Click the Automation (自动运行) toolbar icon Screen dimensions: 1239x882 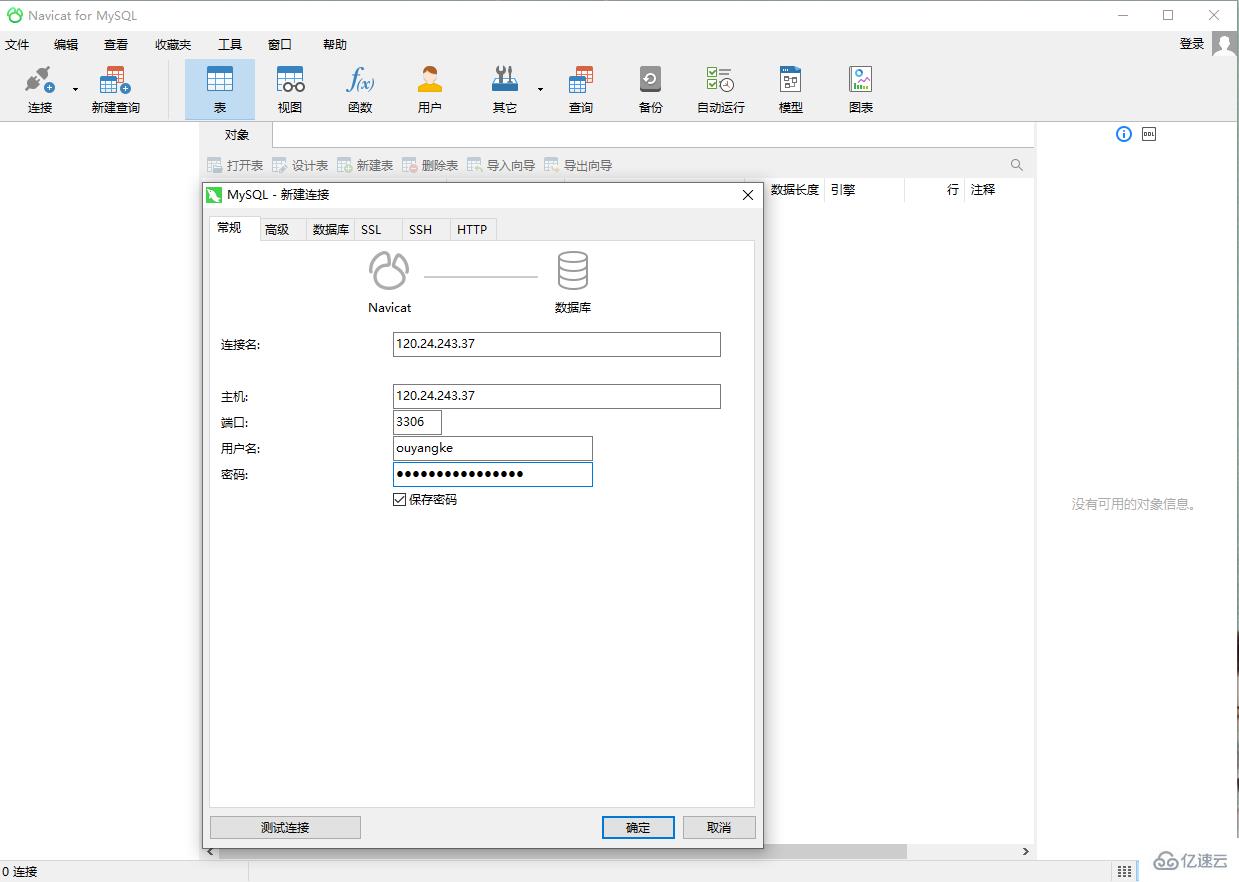point(721,90)
